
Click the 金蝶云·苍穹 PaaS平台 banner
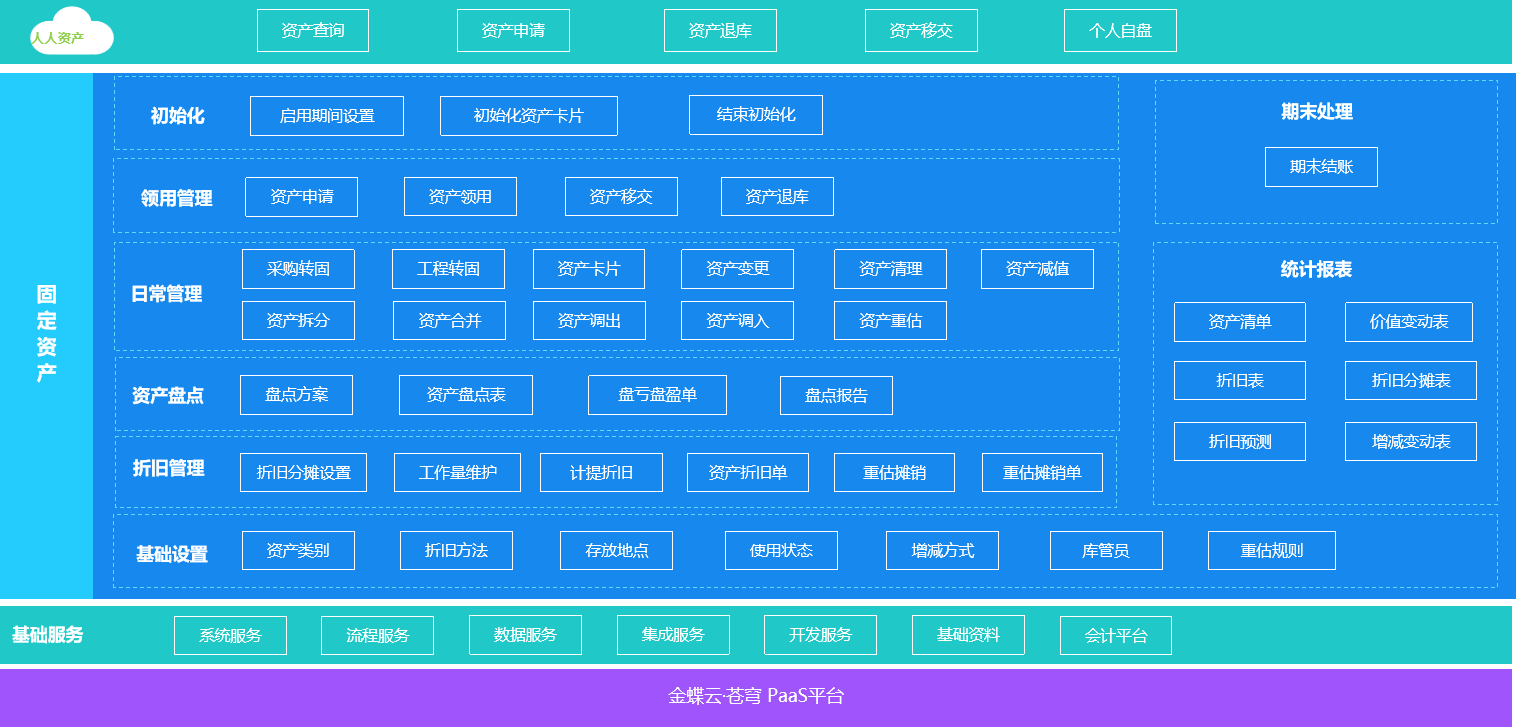pos(756,696)
